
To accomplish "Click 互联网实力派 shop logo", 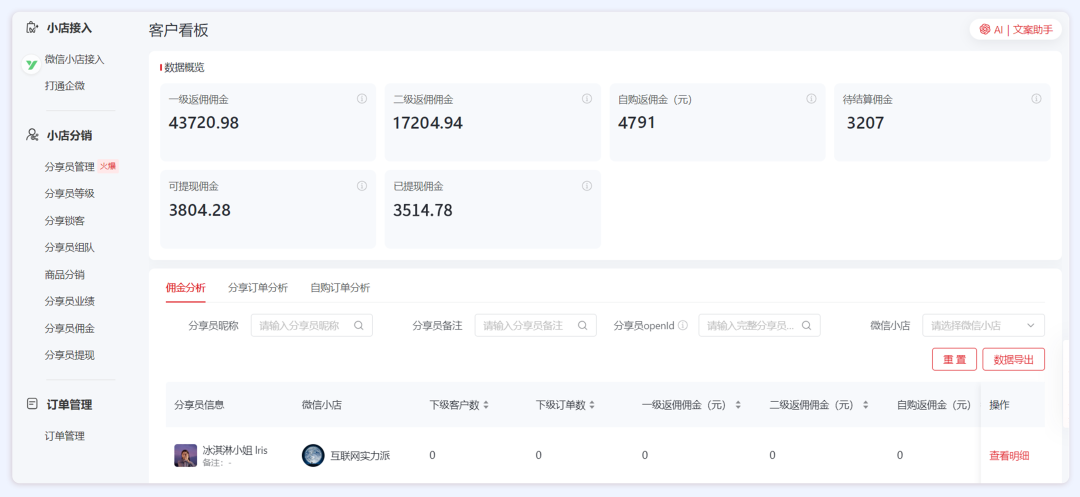I will (313, 456).
